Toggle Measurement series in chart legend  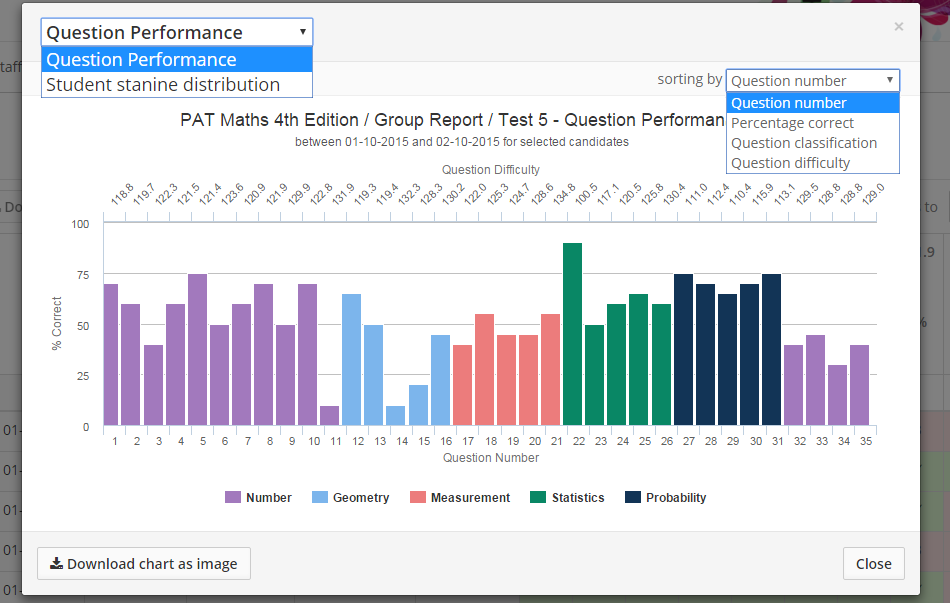[460, 498]
